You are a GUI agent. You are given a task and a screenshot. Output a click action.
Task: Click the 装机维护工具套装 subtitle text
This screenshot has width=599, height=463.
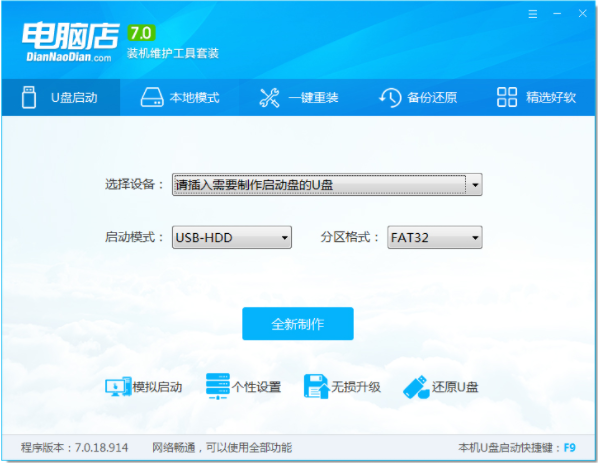pyautogui.click(x=173, y=53)
